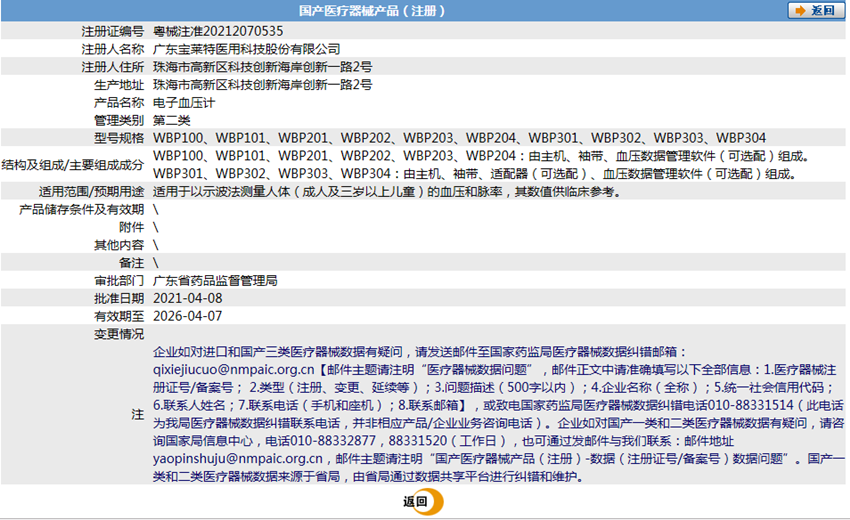Click the 结构及组成/主要组成成分 label
The height and width of the screenshot is (520, 850).
(73, 165)
